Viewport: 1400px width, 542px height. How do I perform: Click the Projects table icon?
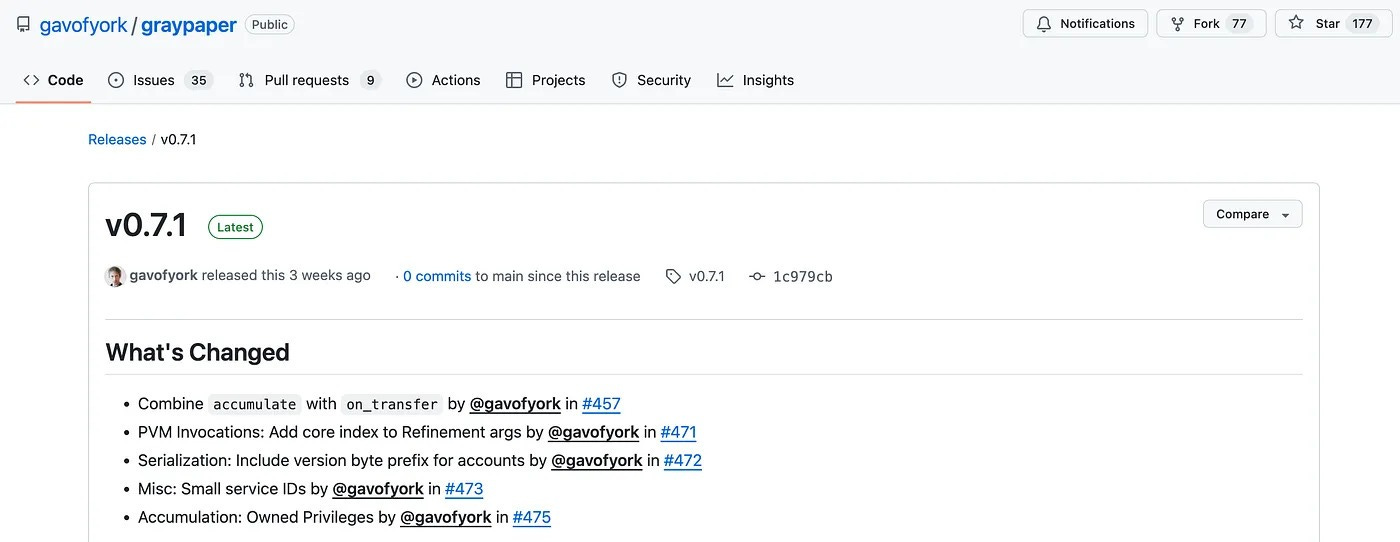pos(514,80)
